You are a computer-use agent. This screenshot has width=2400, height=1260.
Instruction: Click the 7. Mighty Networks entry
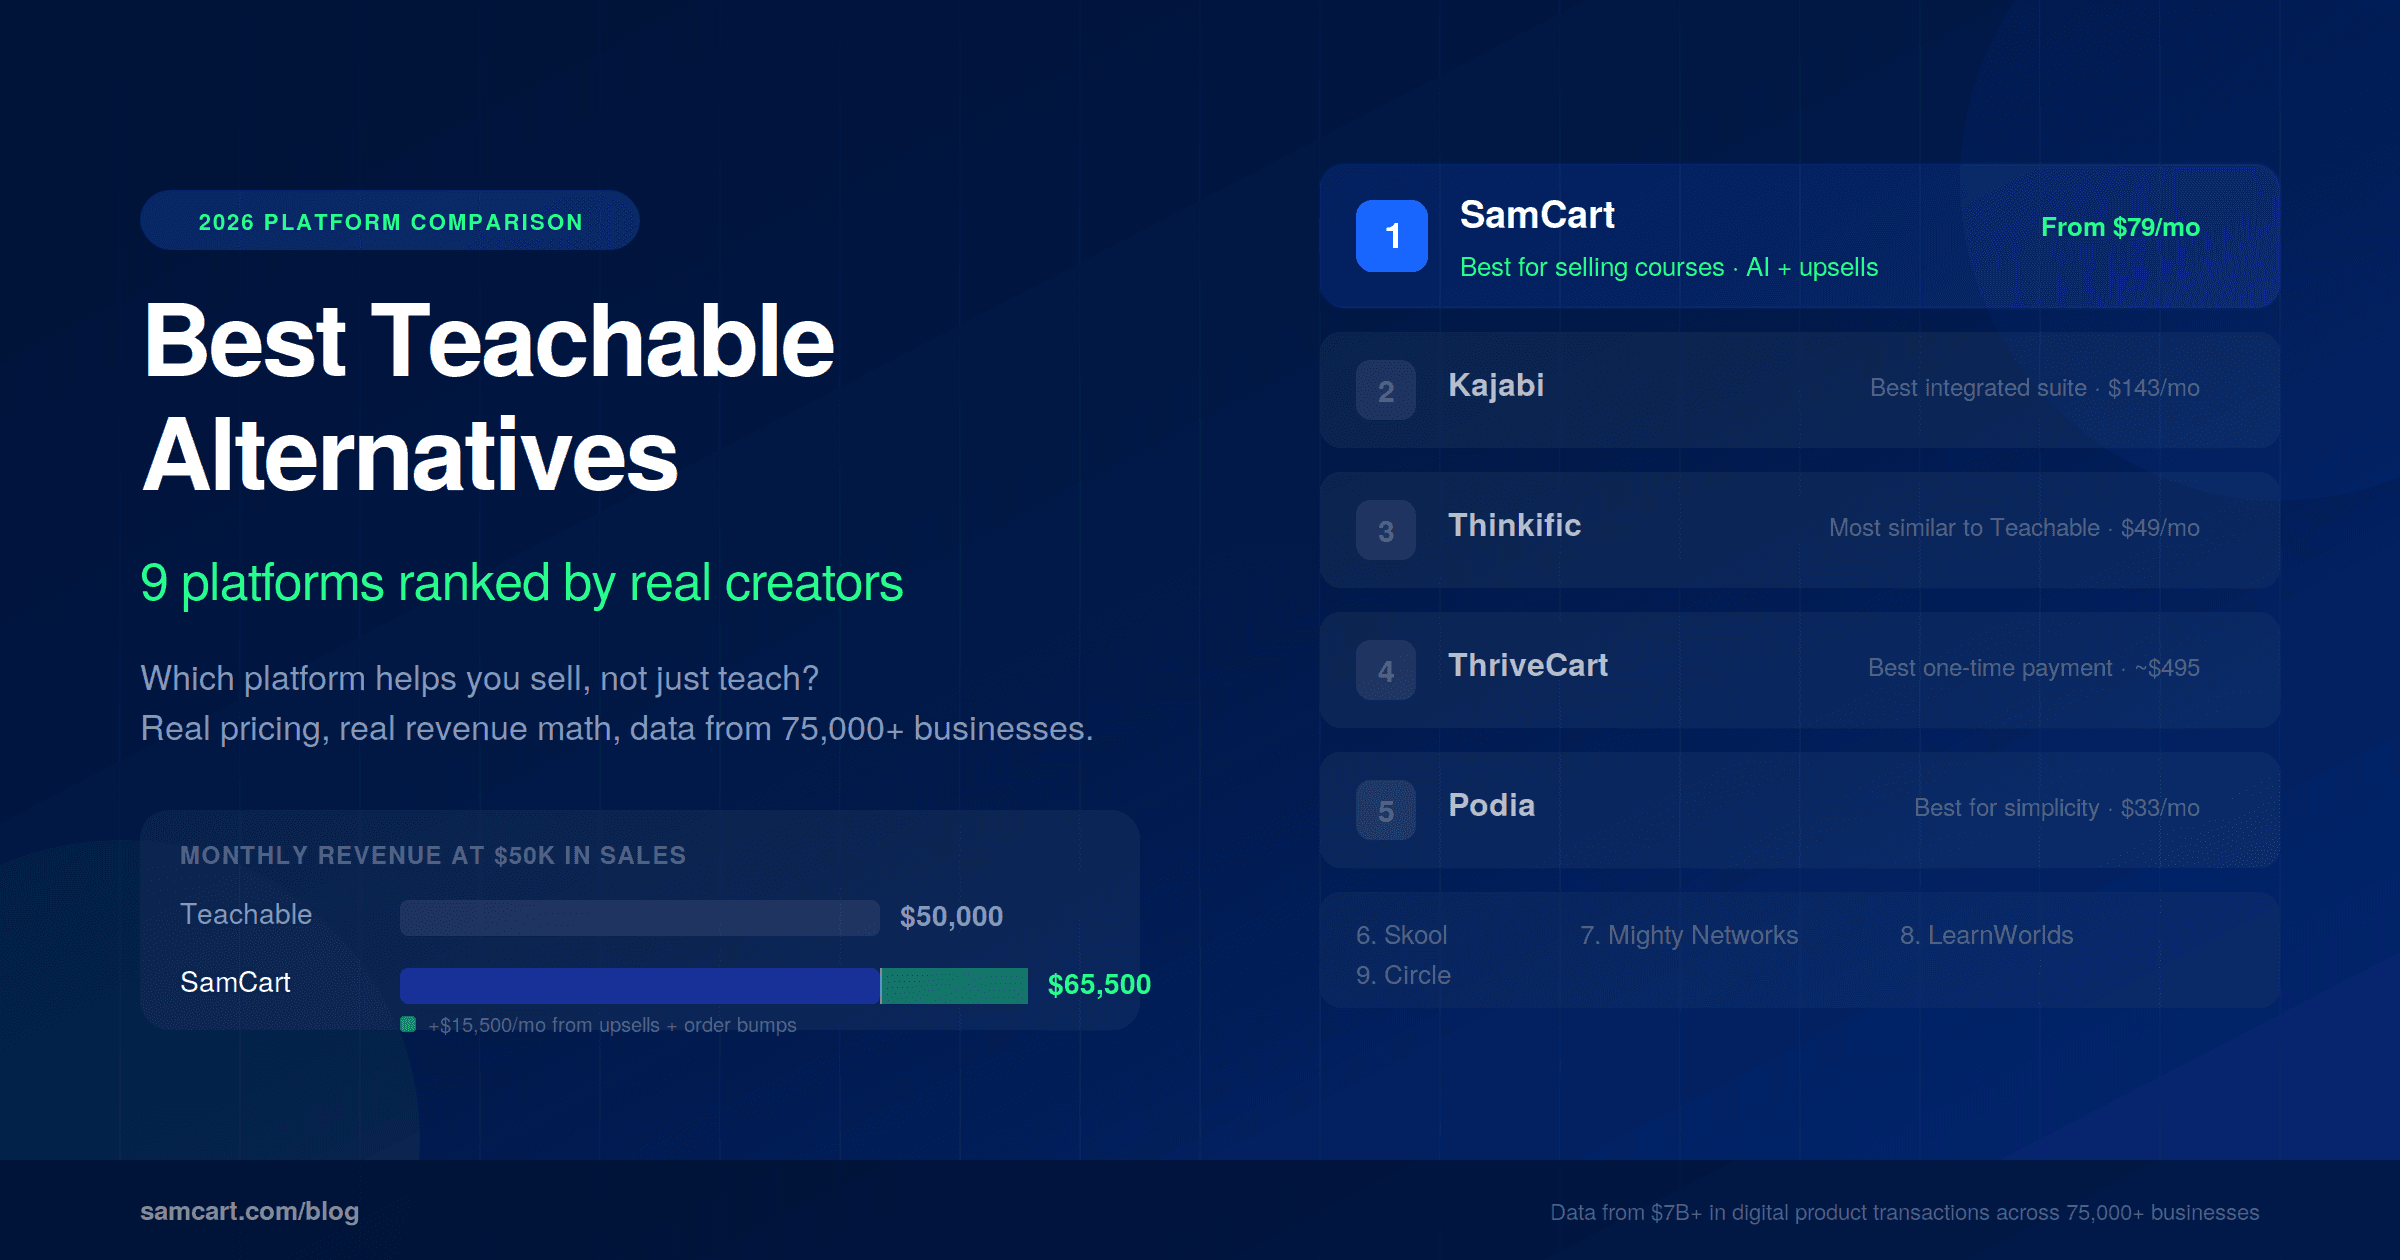click(1688, 935)
